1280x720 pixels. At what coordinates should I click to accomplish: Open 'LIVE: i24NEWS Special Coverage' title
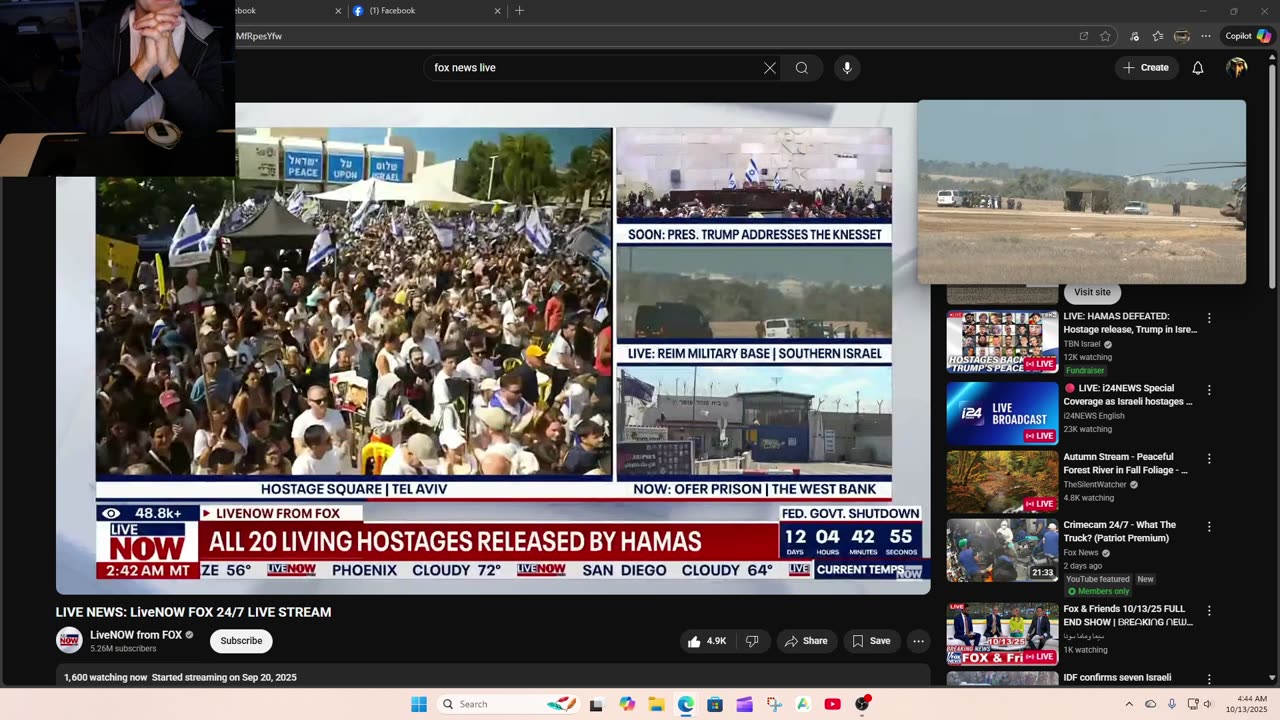[x=1128, y=395]
